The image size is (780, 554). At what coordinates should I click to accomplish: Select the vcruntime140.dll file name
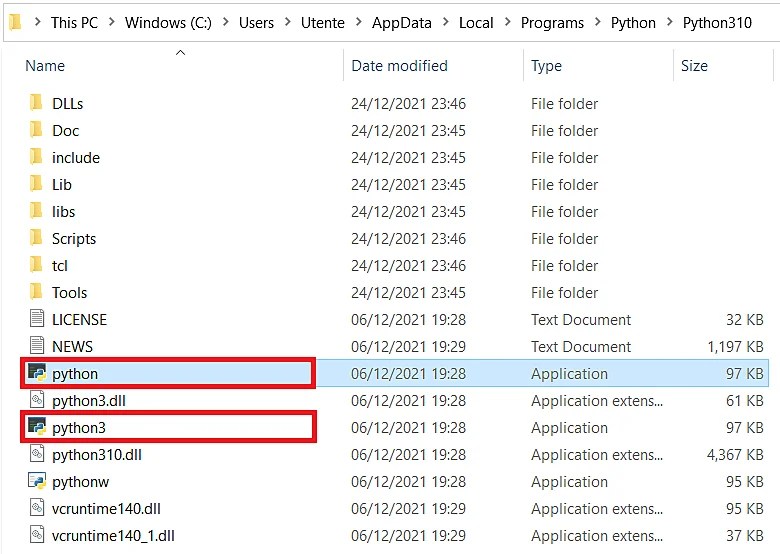(x=106, y=508)
